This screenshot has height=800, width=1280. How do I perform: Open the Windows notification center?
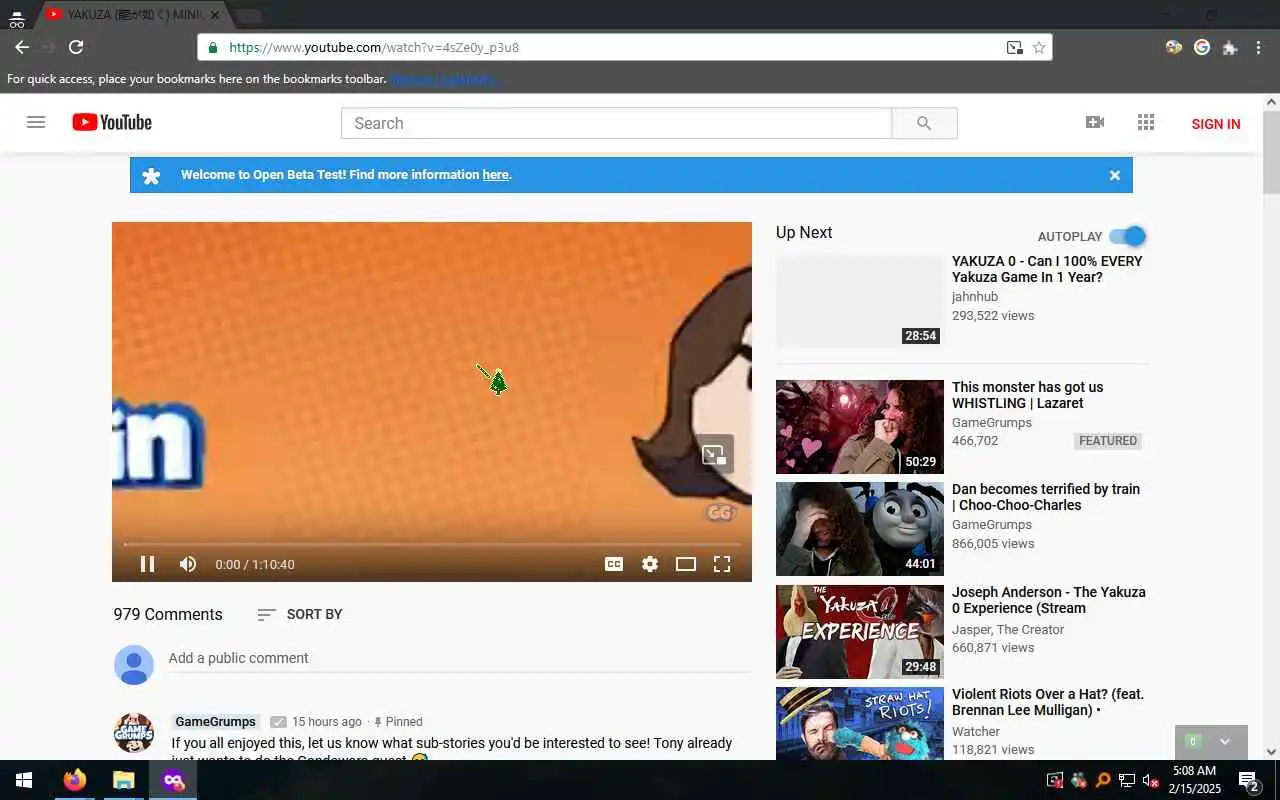tap(1248, 780)
